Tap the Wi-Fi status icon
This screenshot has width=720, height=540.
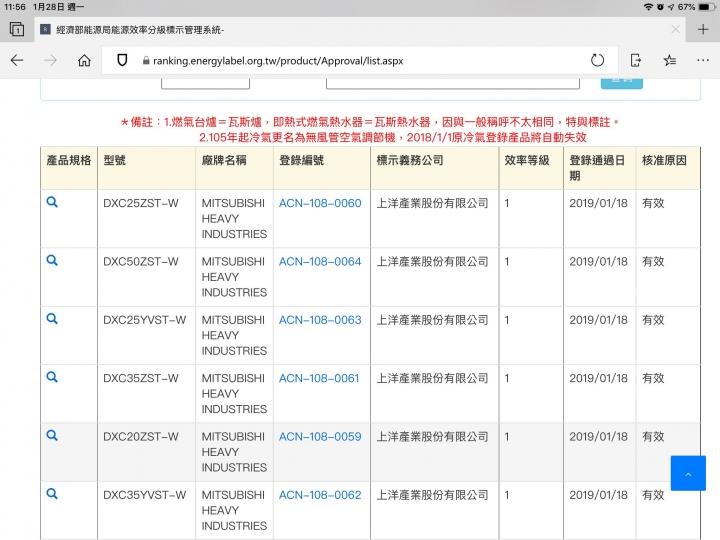pos(648,7)
